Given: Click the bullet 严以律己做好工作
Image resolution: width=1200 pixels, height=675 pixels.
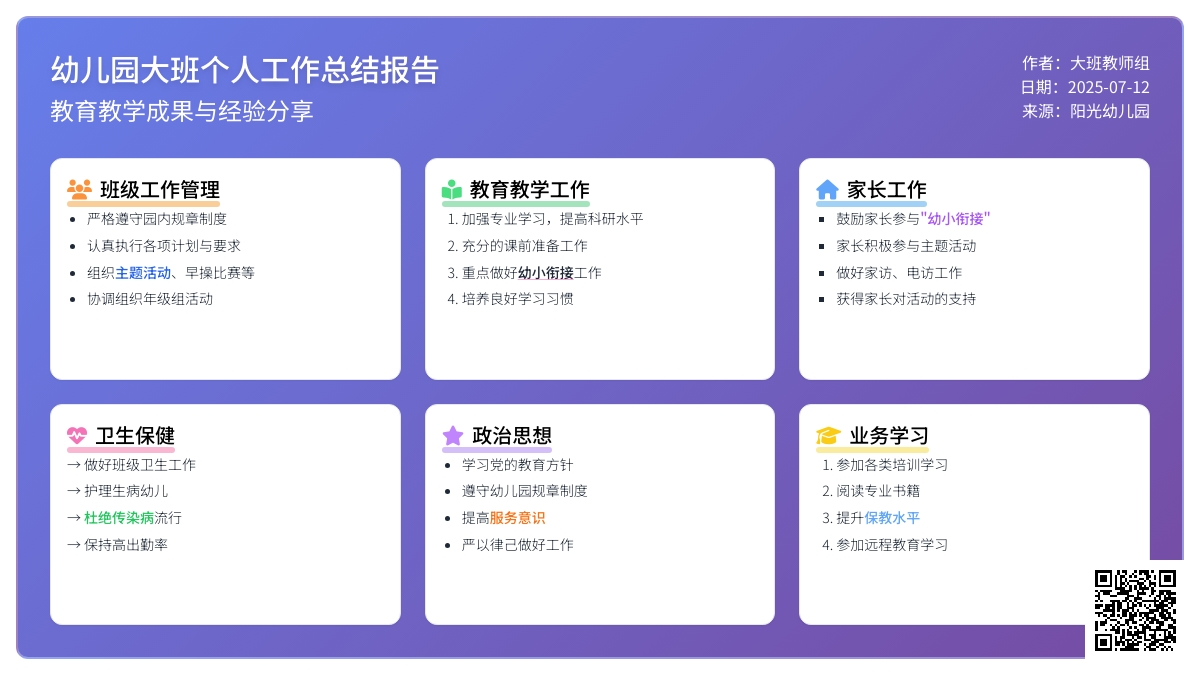Looking at the screenshot, I should tap(518, 544).
